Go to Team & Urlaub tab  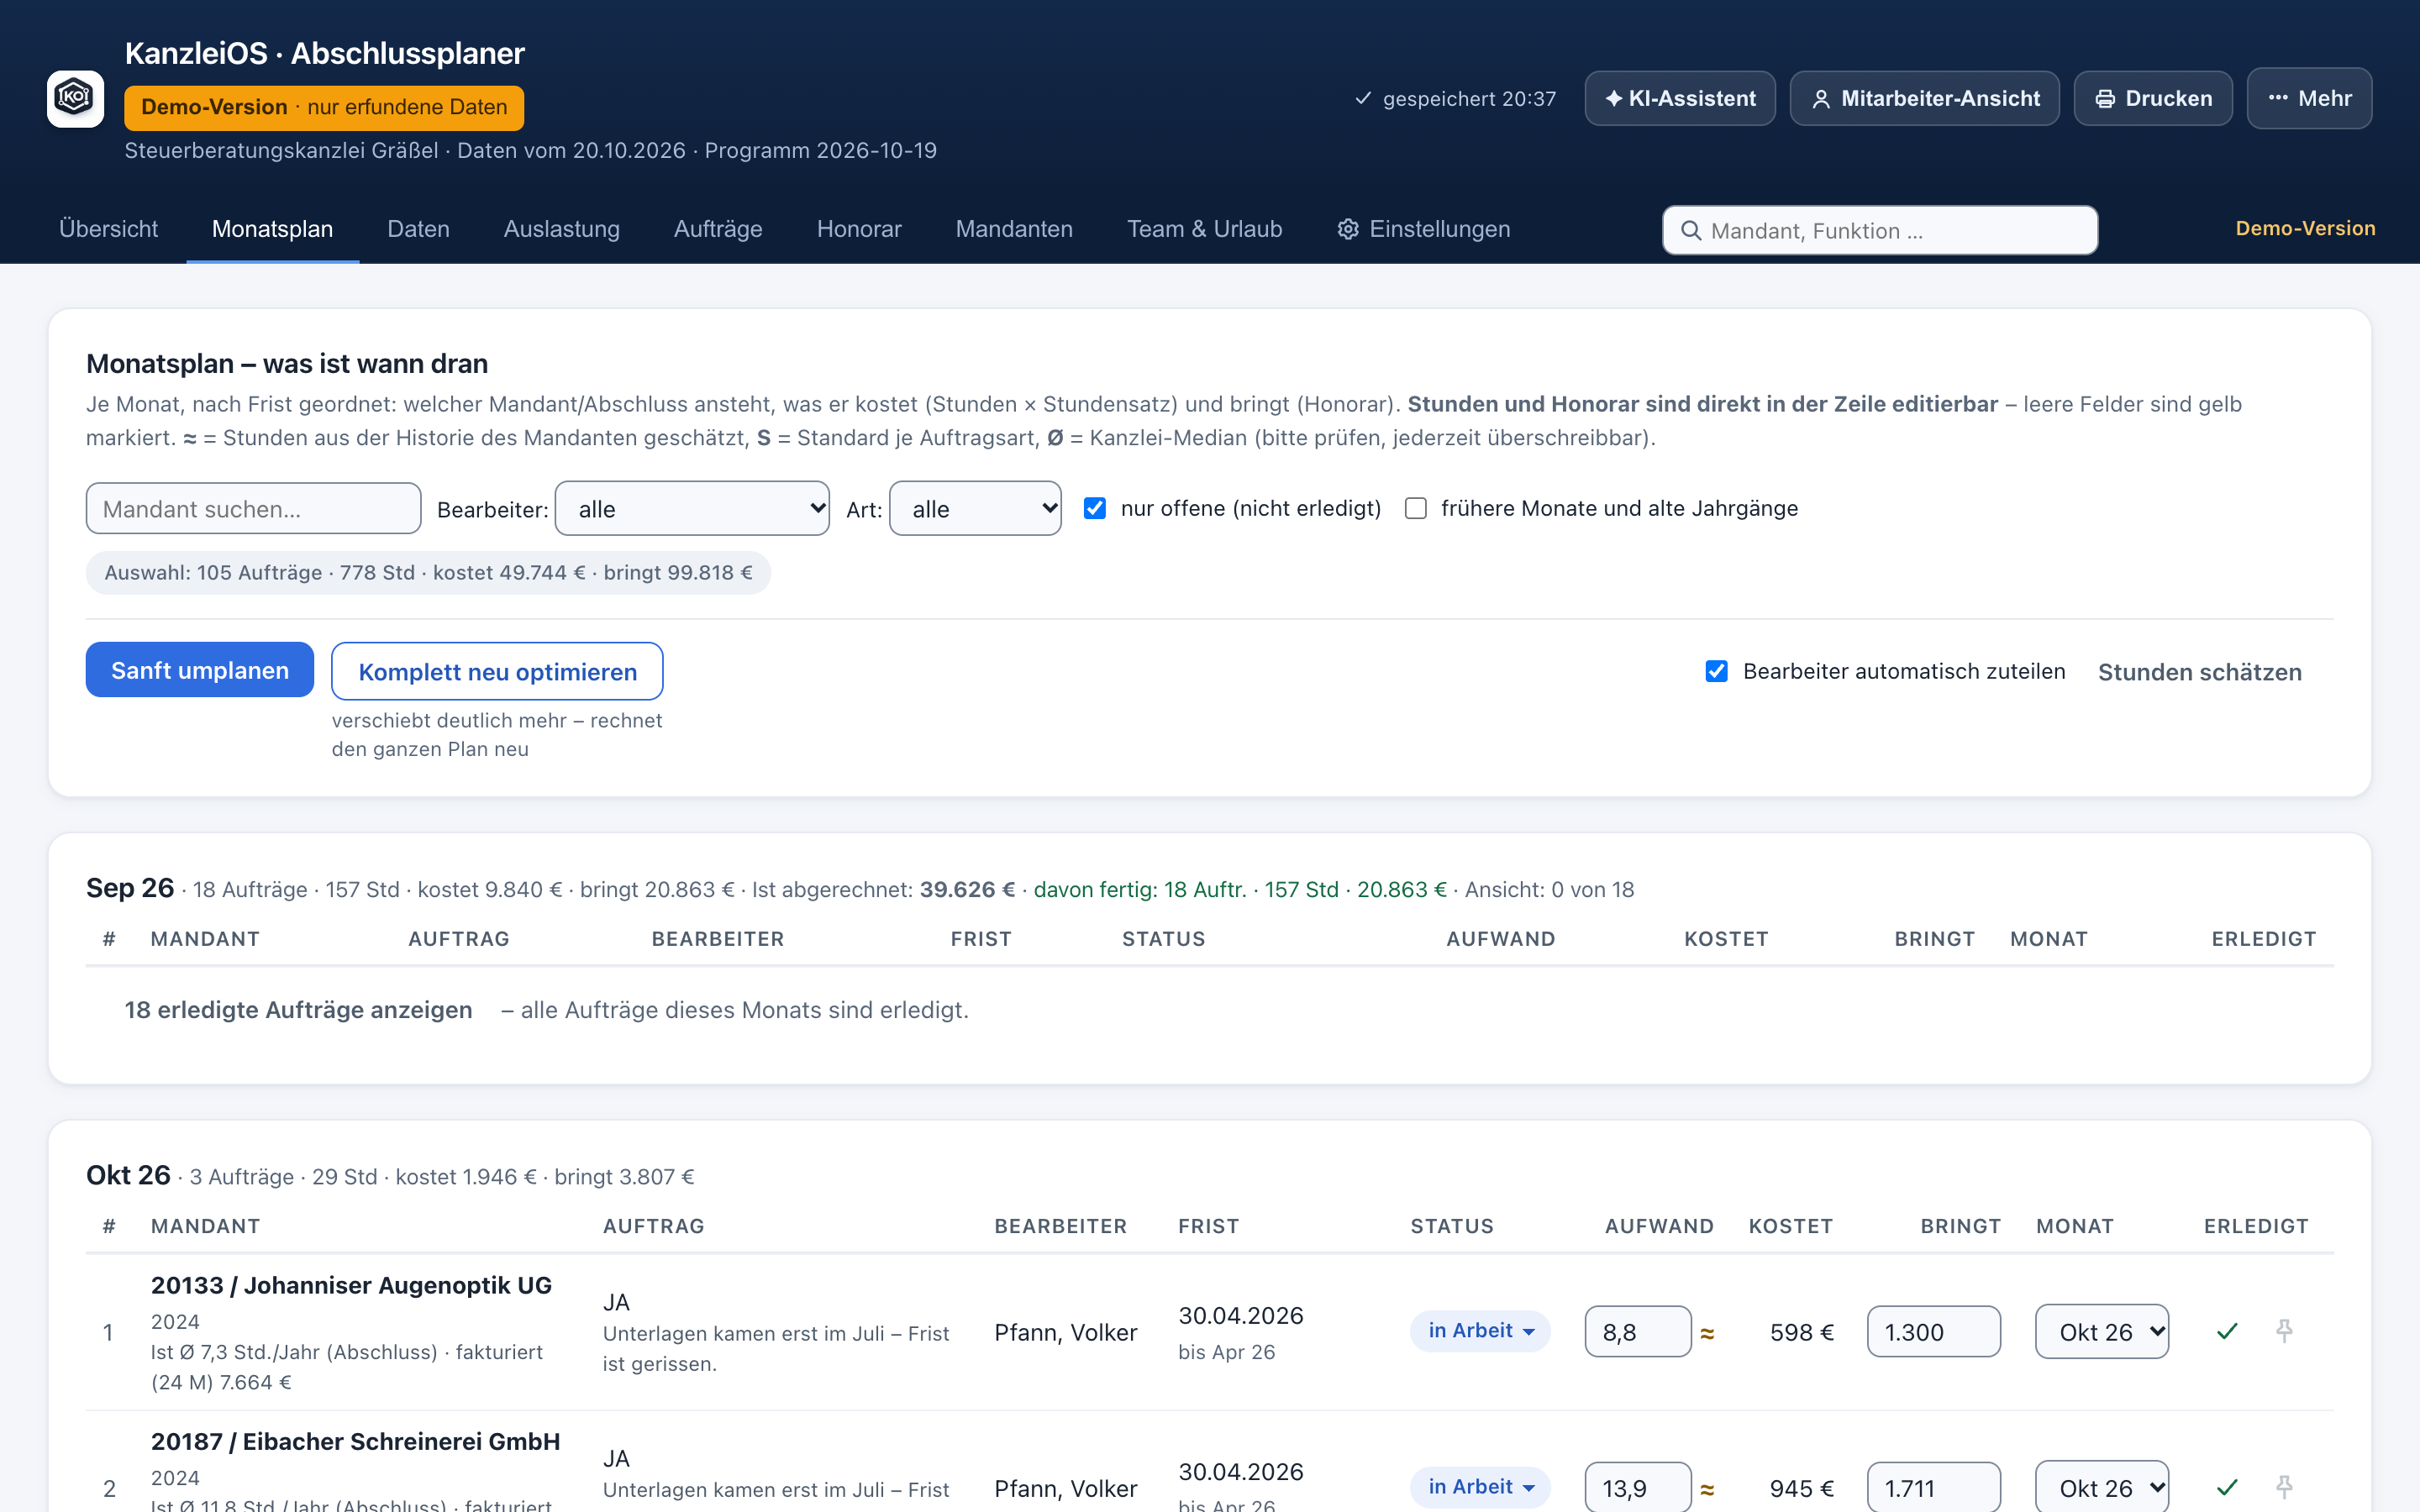click(x=1204, y=229)
